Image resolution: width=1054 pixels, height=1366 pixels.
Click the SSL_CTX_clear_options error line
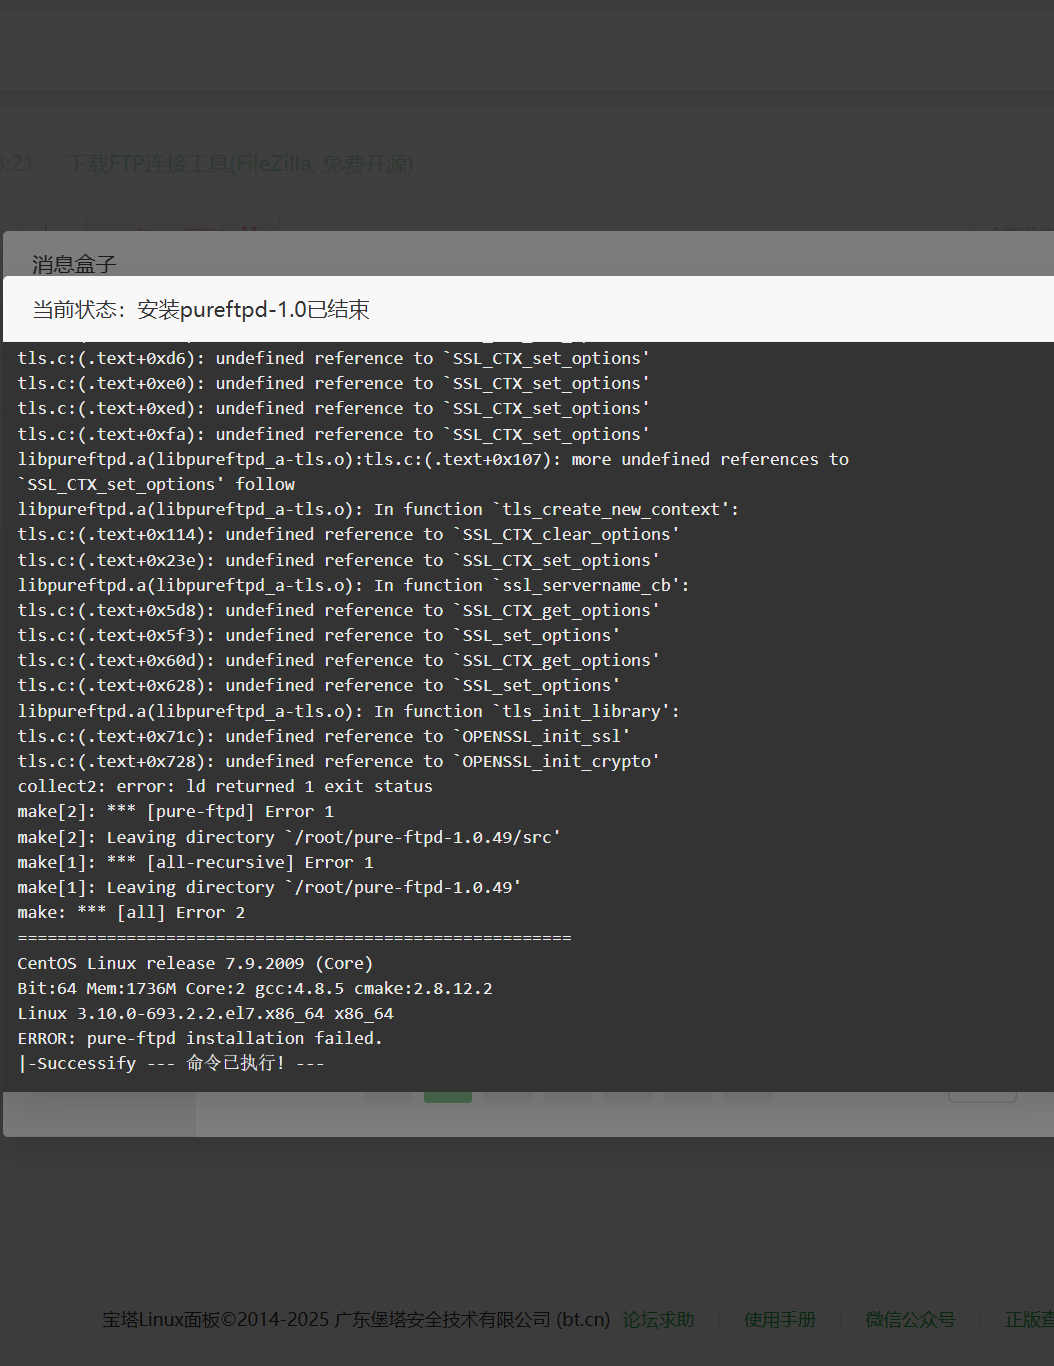tap(348, 534)
